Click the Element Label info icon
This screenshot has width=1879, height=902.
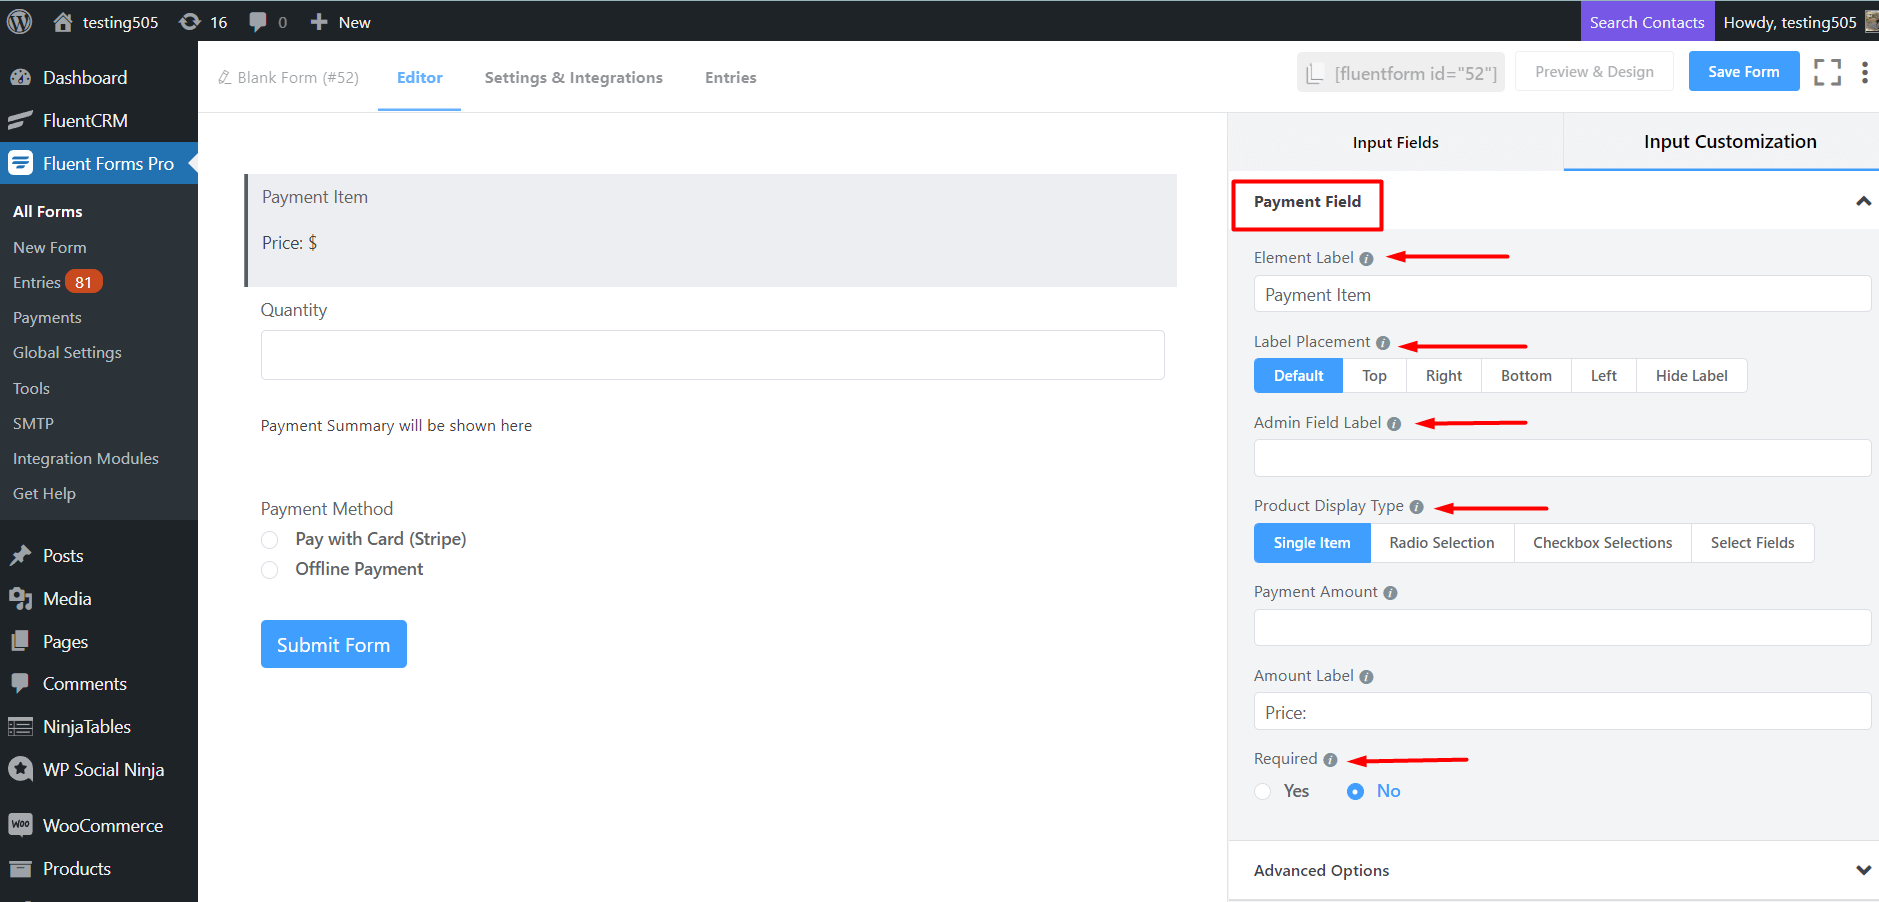coord(1366,259)
